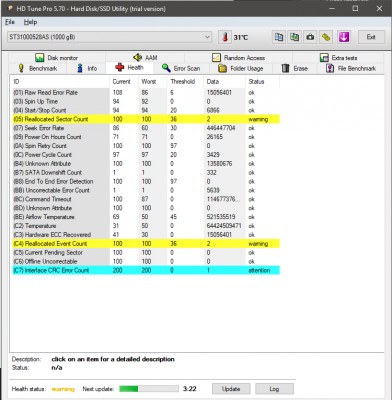Click the purple download arrow icon
The height and width of the screenshot is (400, 392).
click(344, 37)
